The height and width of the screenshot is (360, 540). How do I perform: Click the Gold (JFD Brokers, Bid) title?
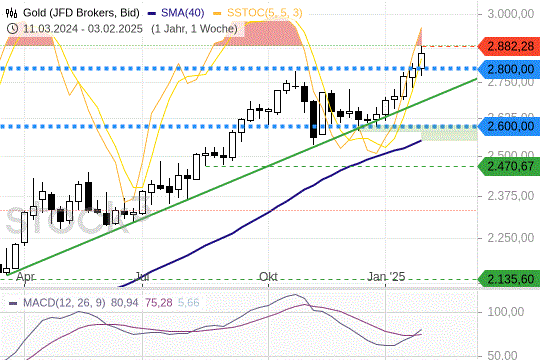point(81,13)
